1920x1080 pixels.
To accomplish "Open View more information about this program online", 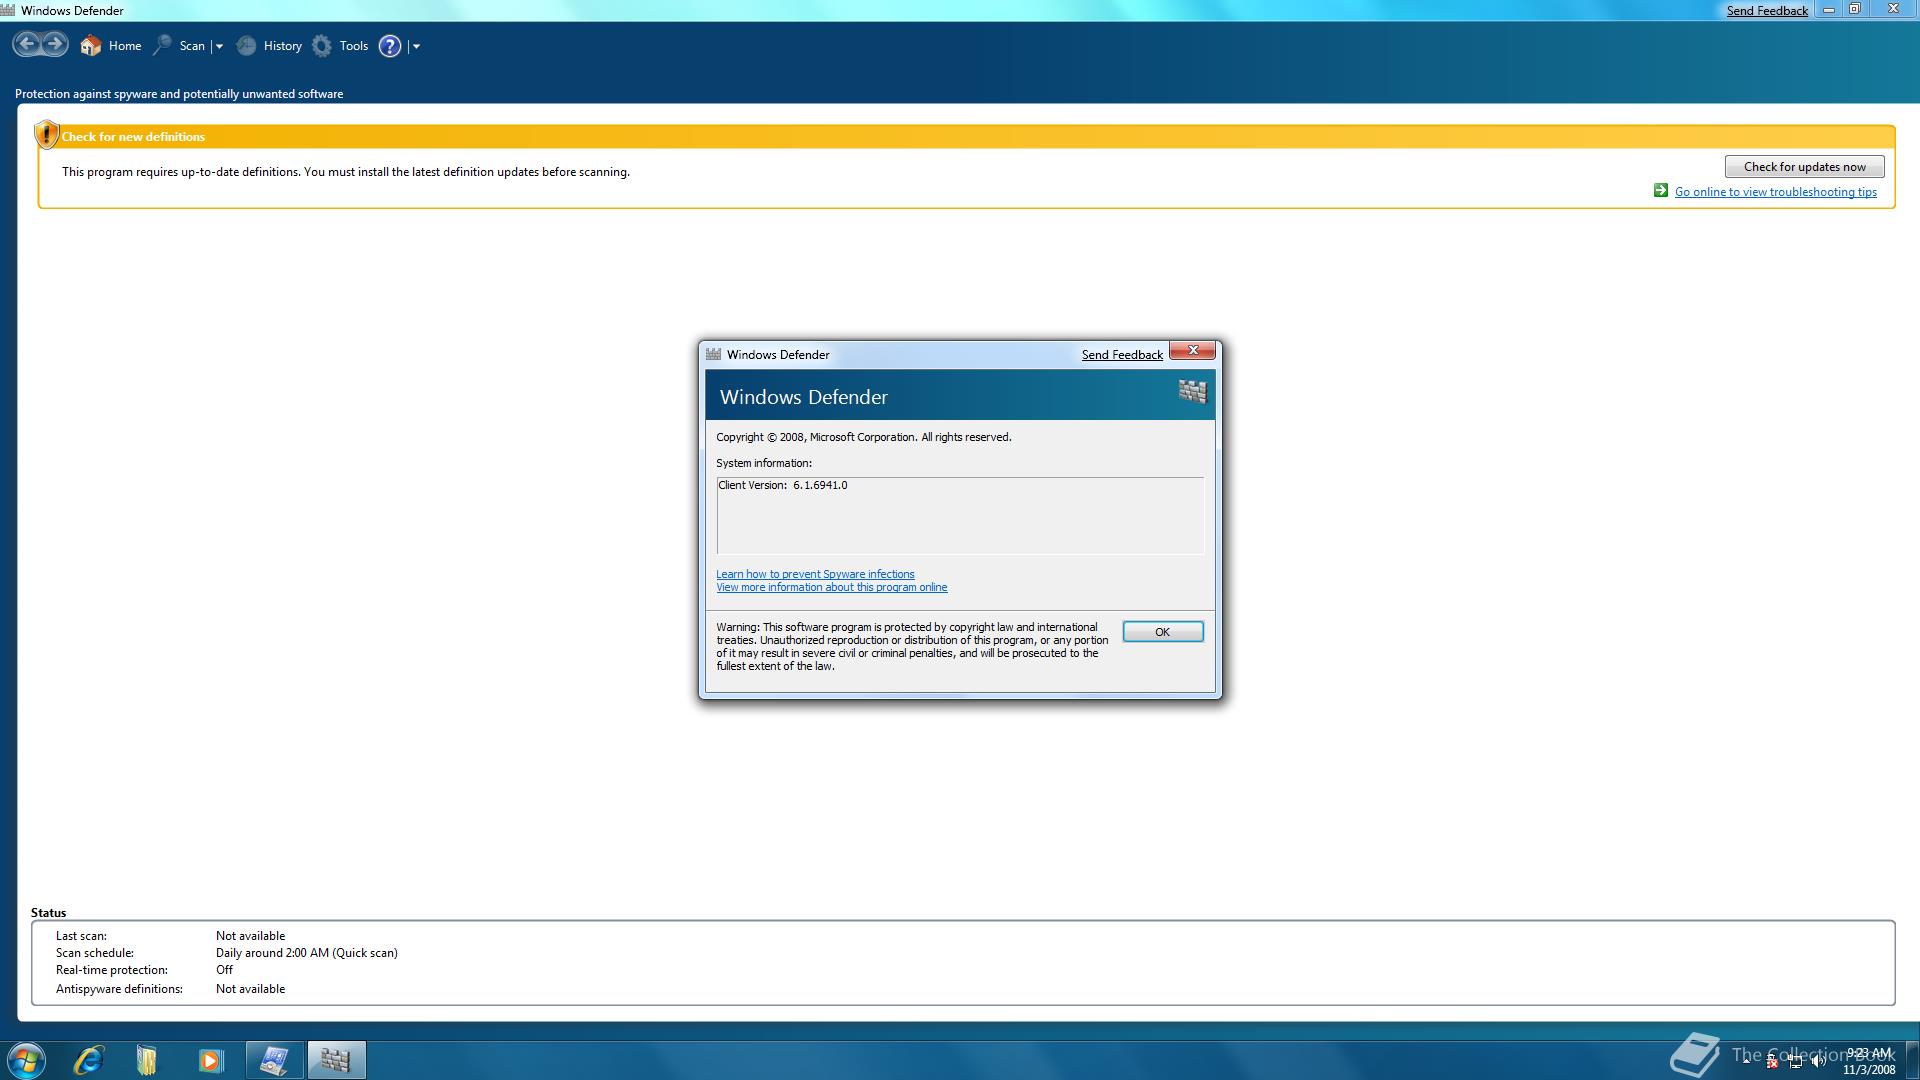I will point(831,587).
